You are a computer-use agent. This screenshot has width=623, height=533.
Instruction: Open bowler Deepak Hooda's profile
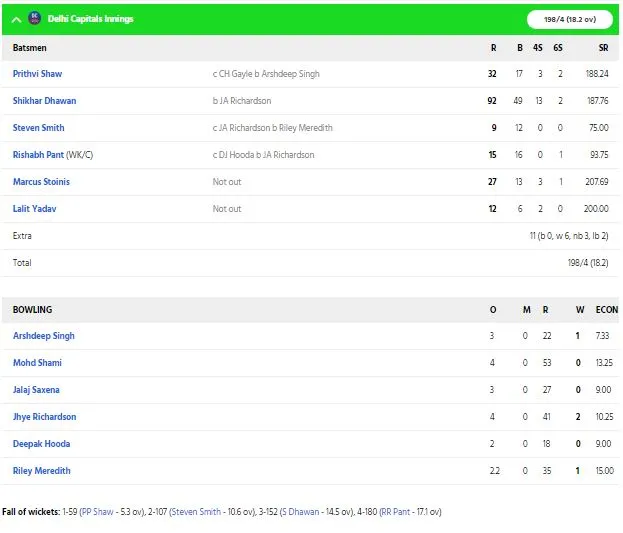click(41, 444)
